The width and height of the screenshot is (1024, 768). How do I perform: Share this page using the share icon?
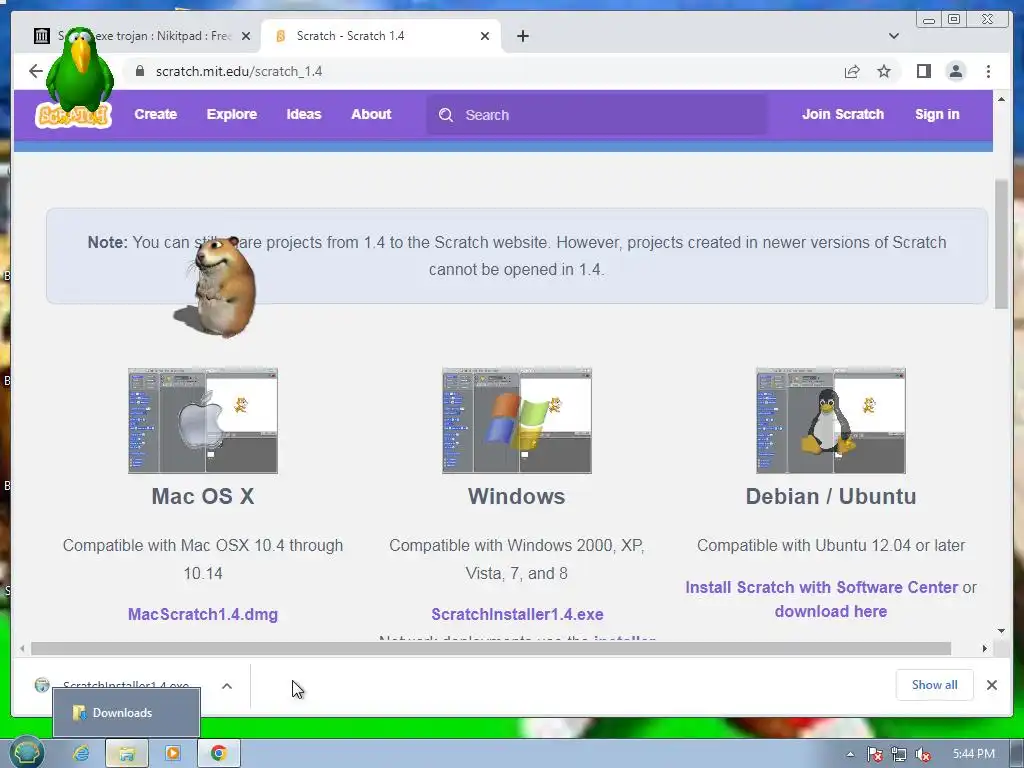coord(852,71)
